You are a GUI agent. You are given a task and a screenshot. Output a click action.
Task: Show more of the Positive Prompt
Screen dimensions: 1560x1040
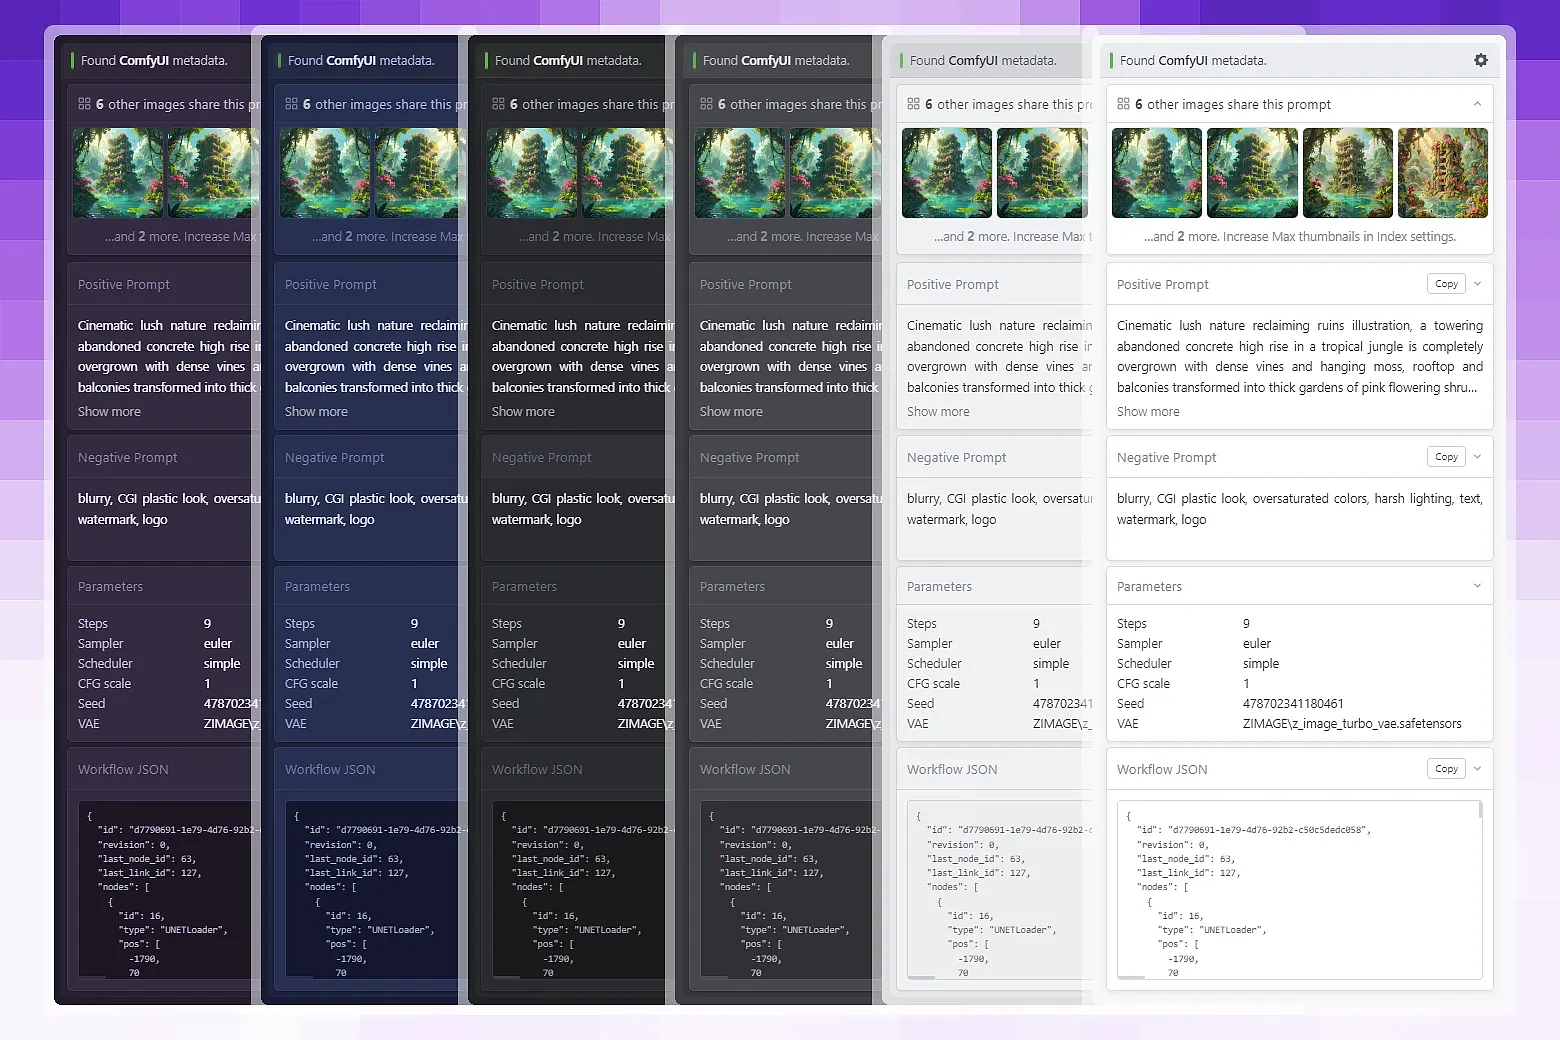pos(1147,411)
